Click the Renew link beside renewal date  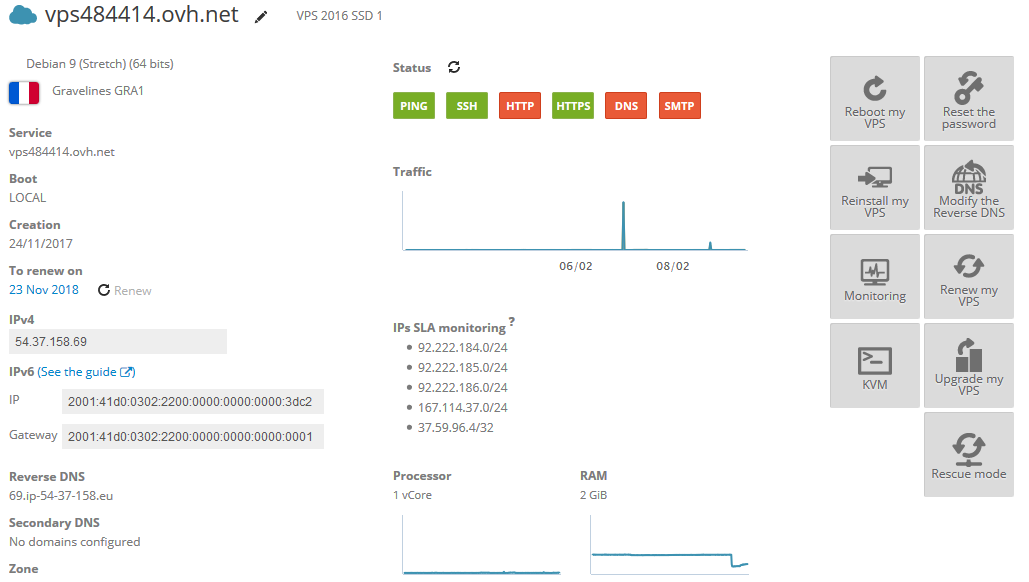pos(125,290)
